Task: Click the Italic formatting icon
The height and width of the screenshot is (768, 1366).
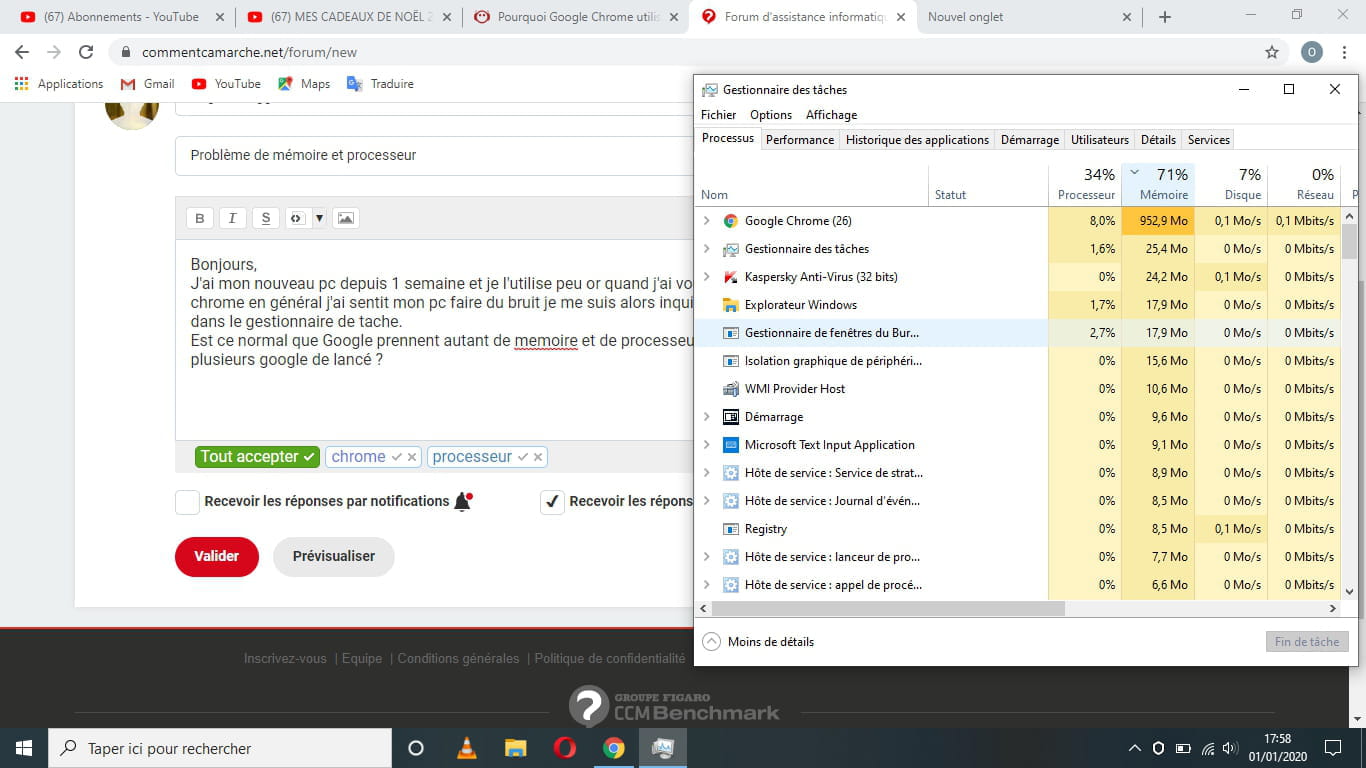Action: click(x=232, y=218)
